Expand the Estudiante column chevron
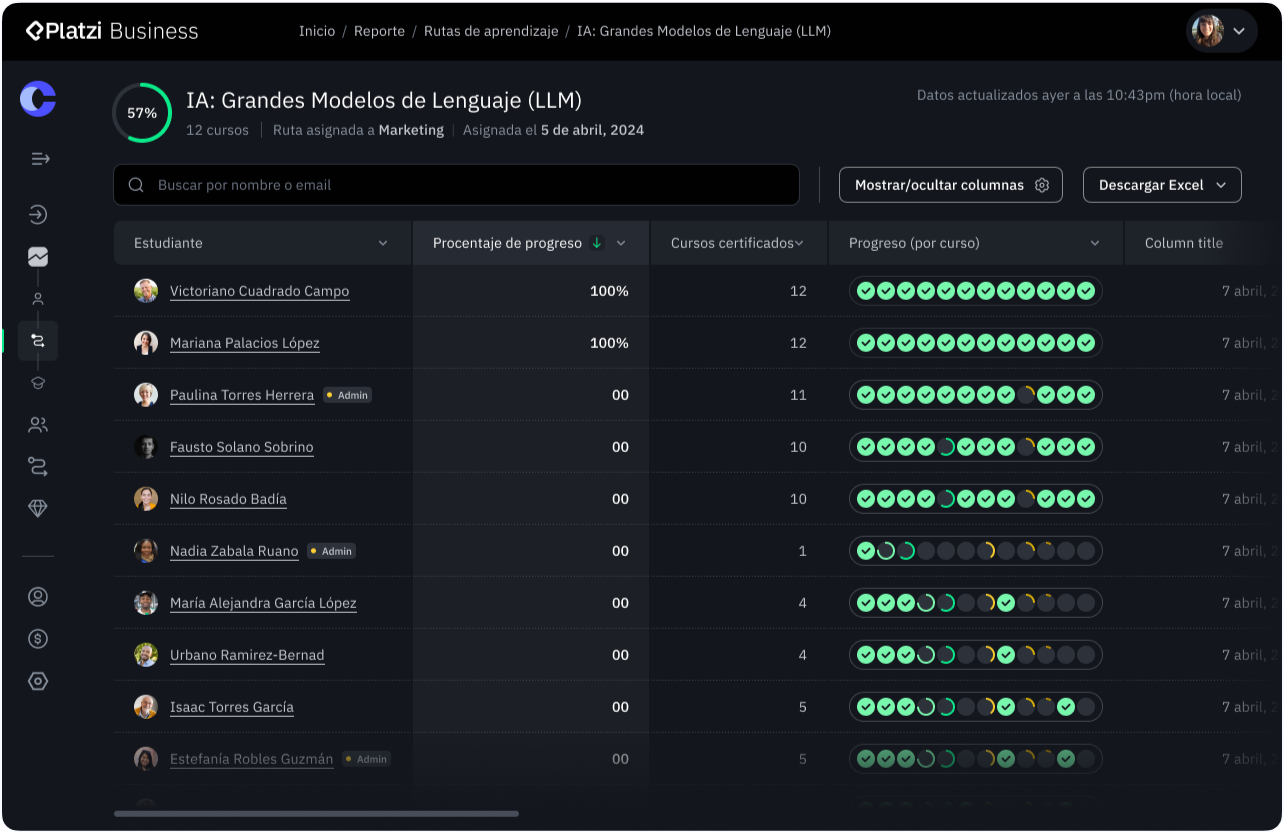Screen dimensions: 1284x832 383,243
